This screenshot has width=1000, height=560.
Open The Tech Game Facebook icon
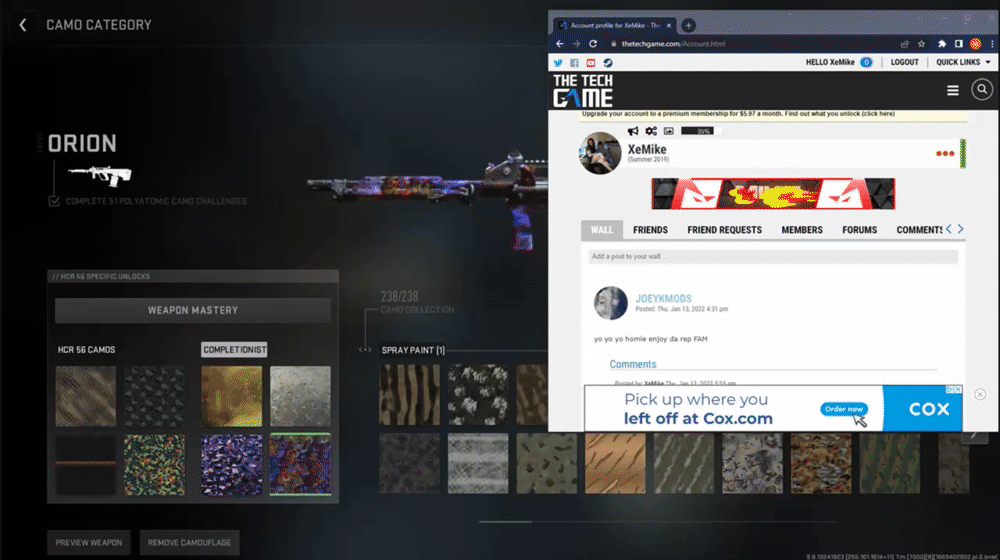[x=574, y=63]
